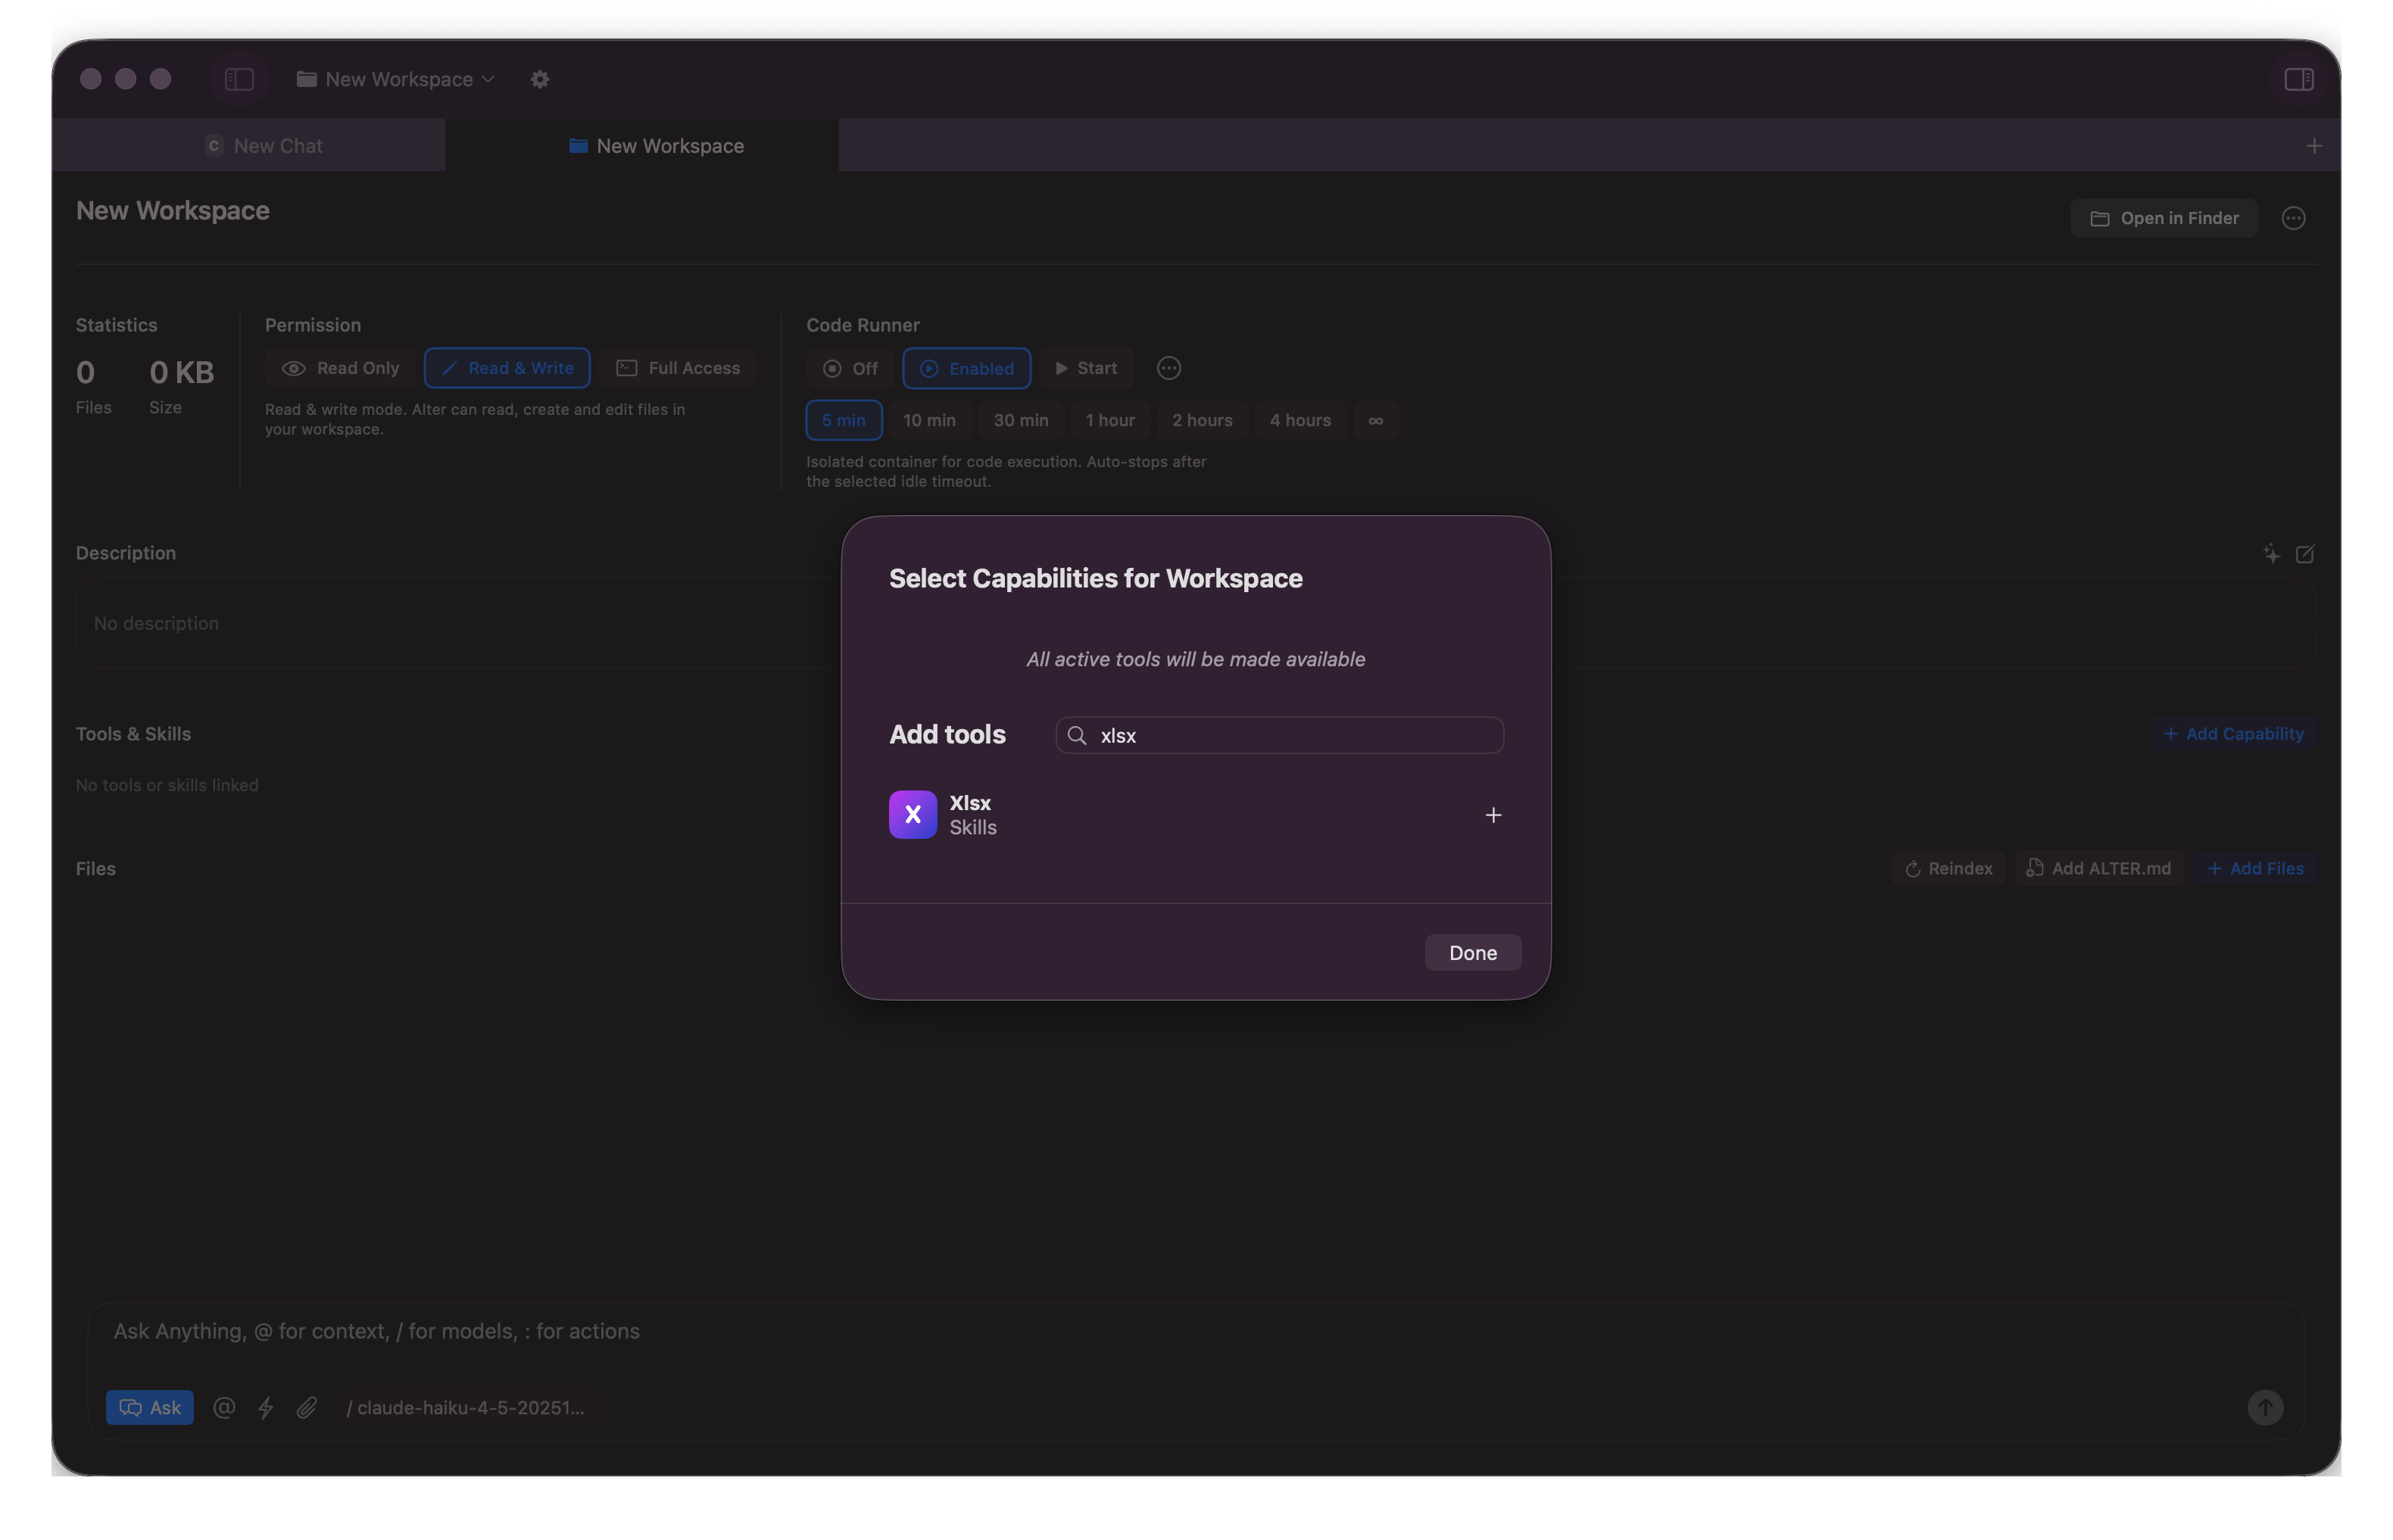Open a new tab with plus icon

2313,146
